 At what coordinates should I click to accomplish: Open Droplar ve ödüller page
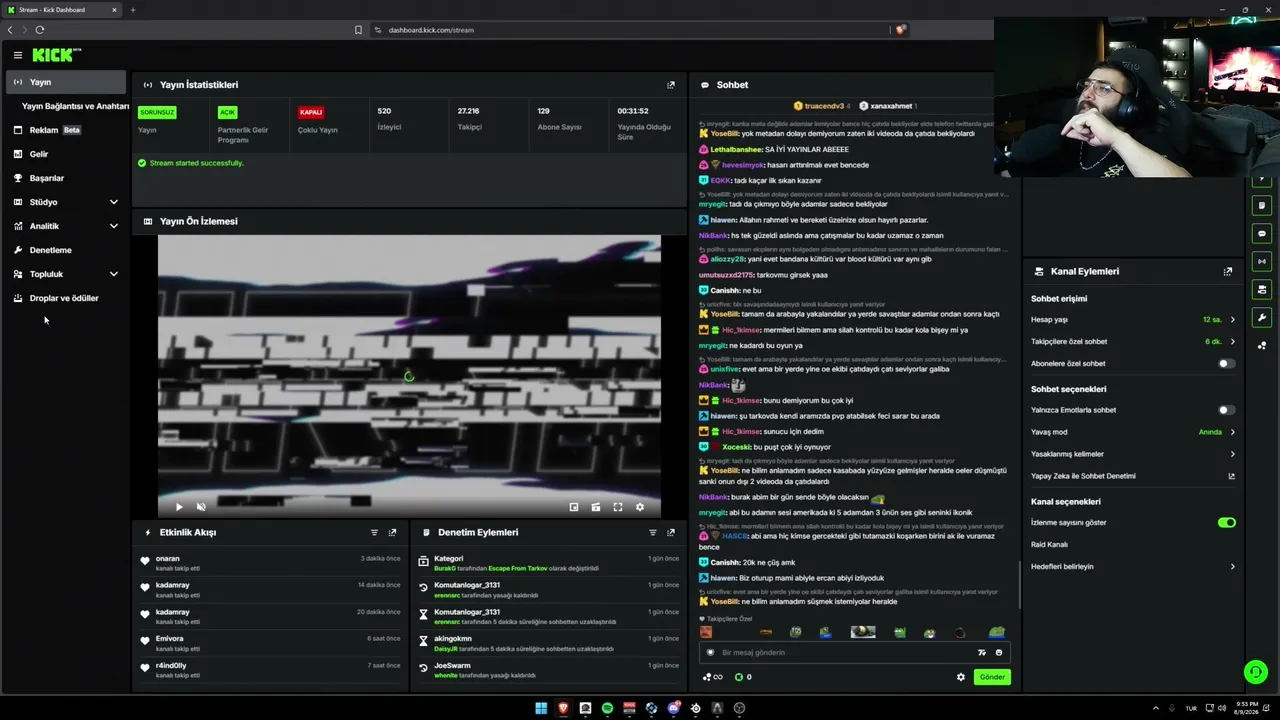tap(66, 298)
